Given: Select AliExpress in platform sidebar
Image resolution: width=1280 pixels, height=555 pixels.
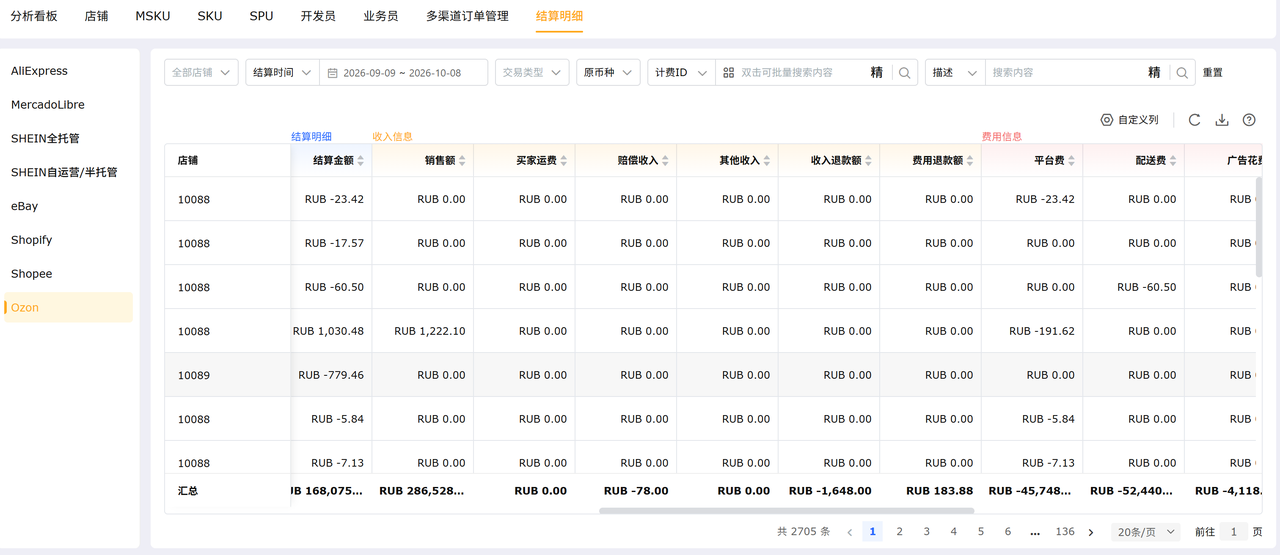Looking at the screenshot, I should coord(68,71).
